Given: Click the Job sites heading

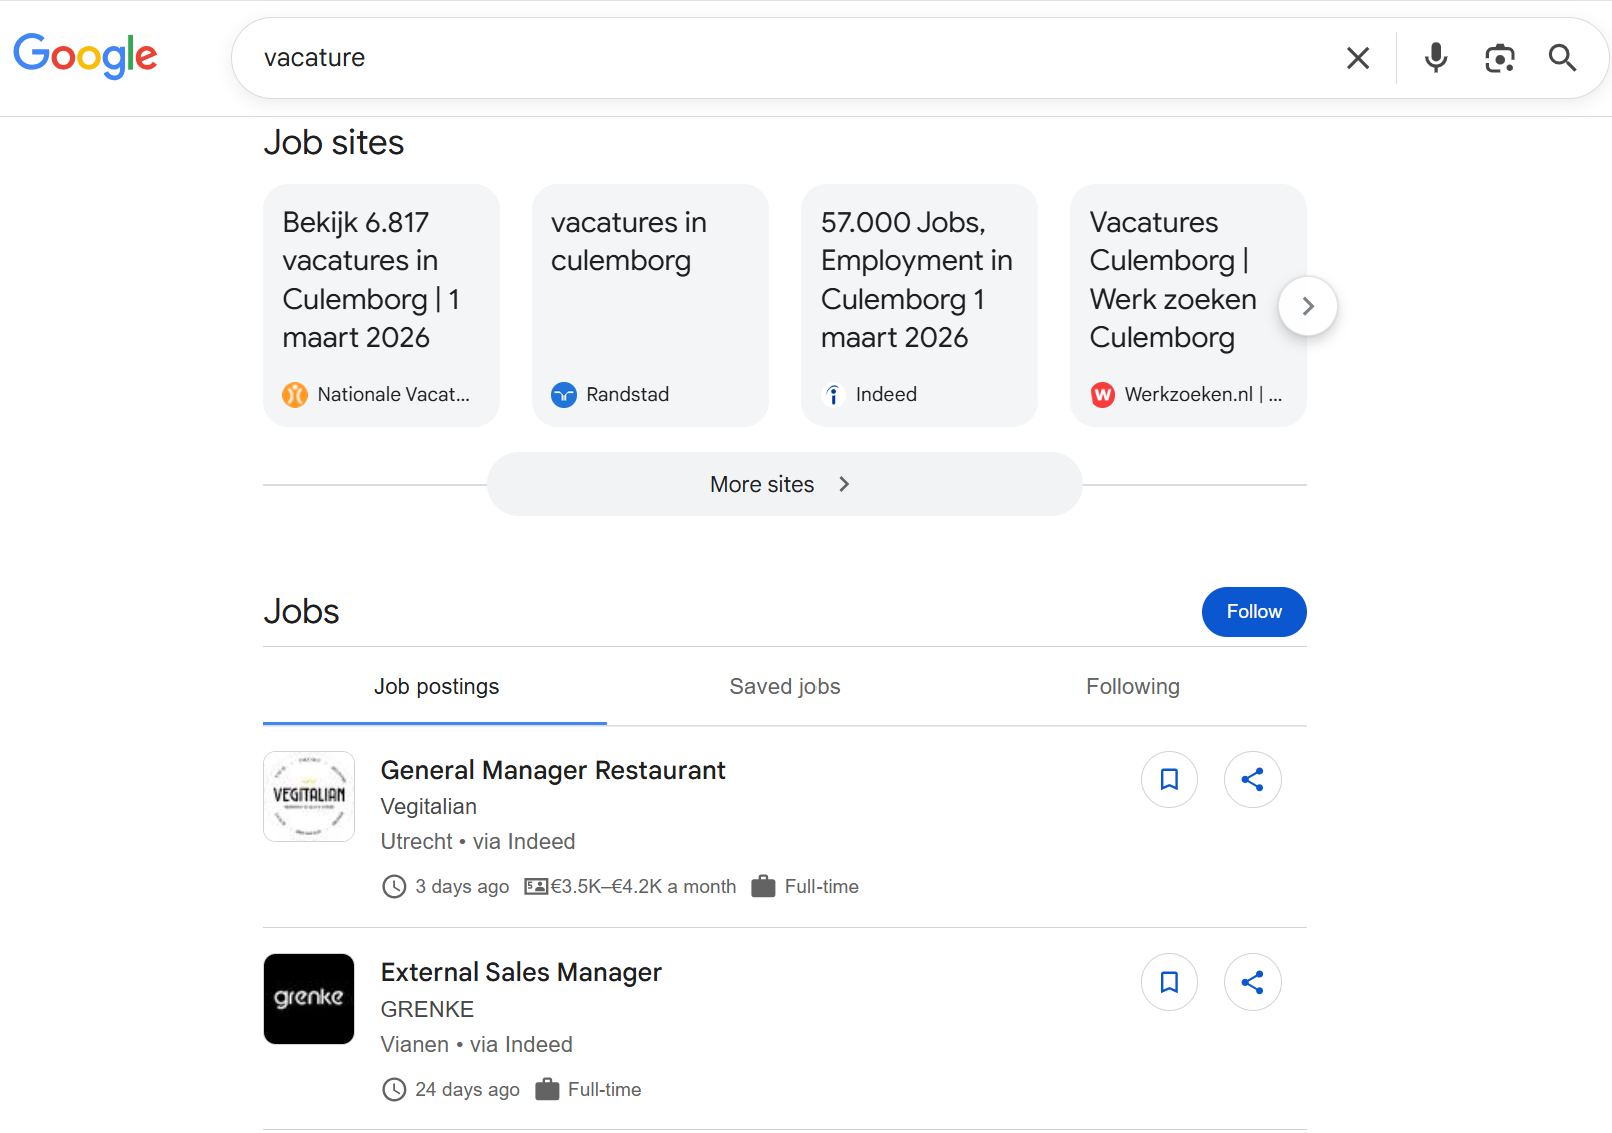Looking at the screenshot, I should (x=334, y=143).
